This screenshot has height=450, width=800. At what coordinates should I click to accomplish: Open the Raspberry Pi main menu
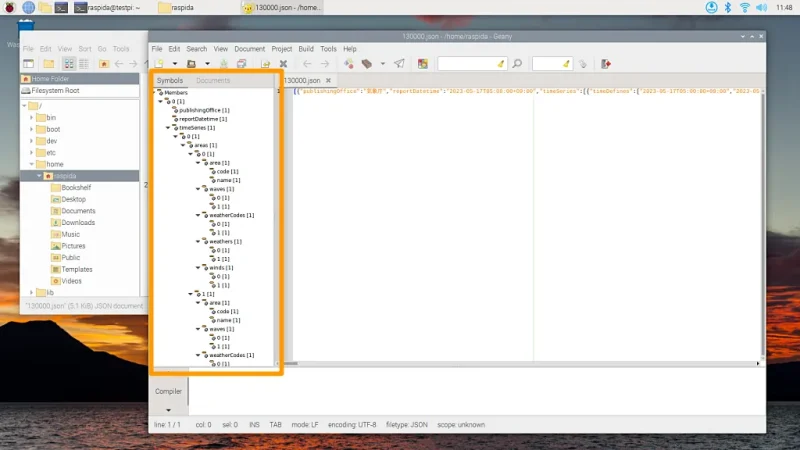coord(10,7)
